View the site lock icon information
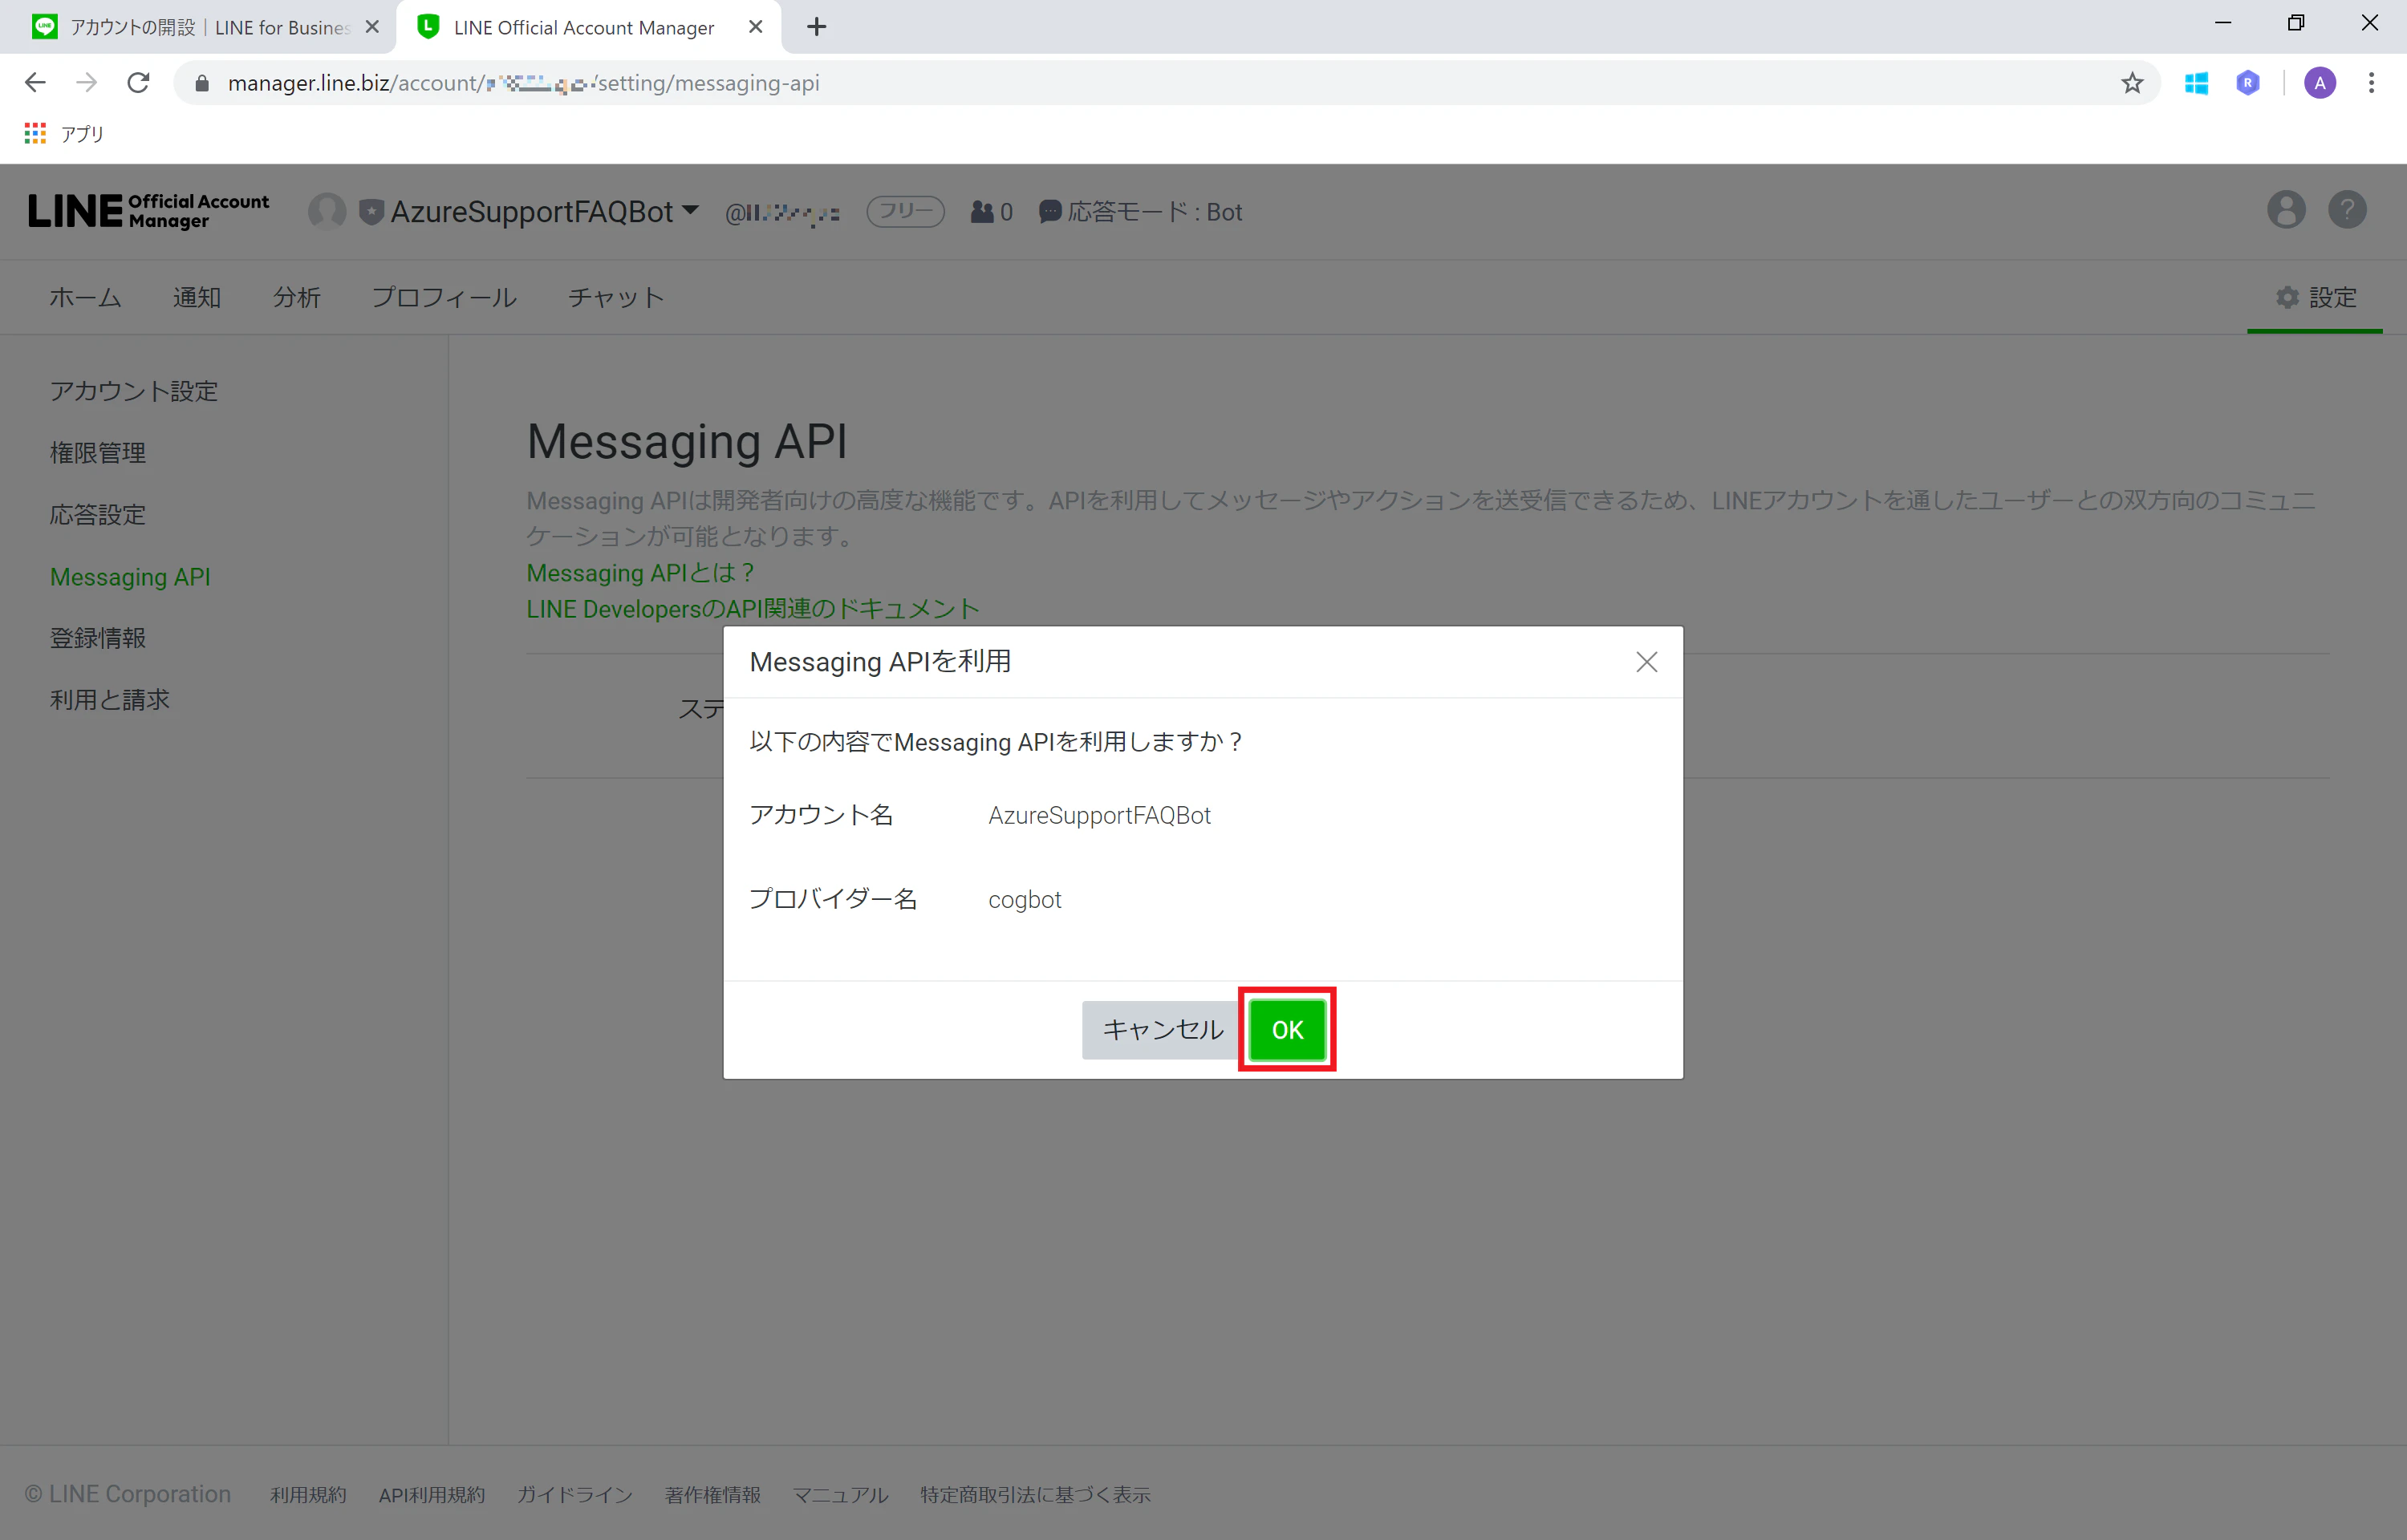Screen dimensions: 2407x1540 [202, 83]
